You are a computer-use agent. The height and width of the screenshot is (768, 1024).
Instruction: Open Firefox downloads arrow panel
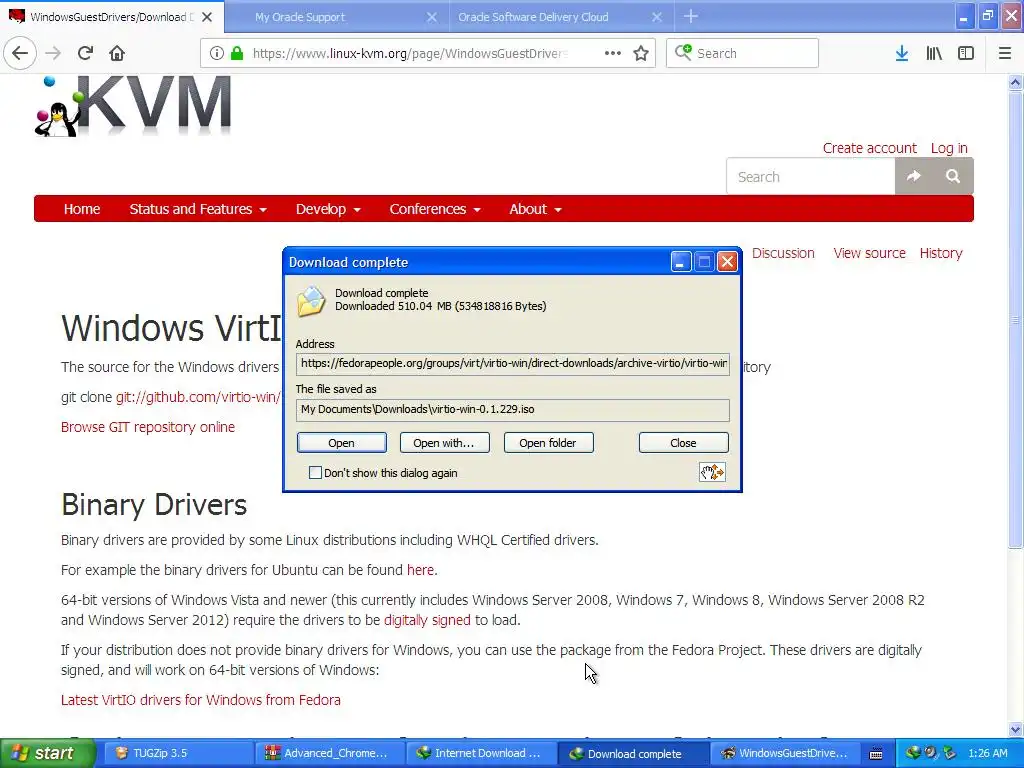click(x=902, y=53)
